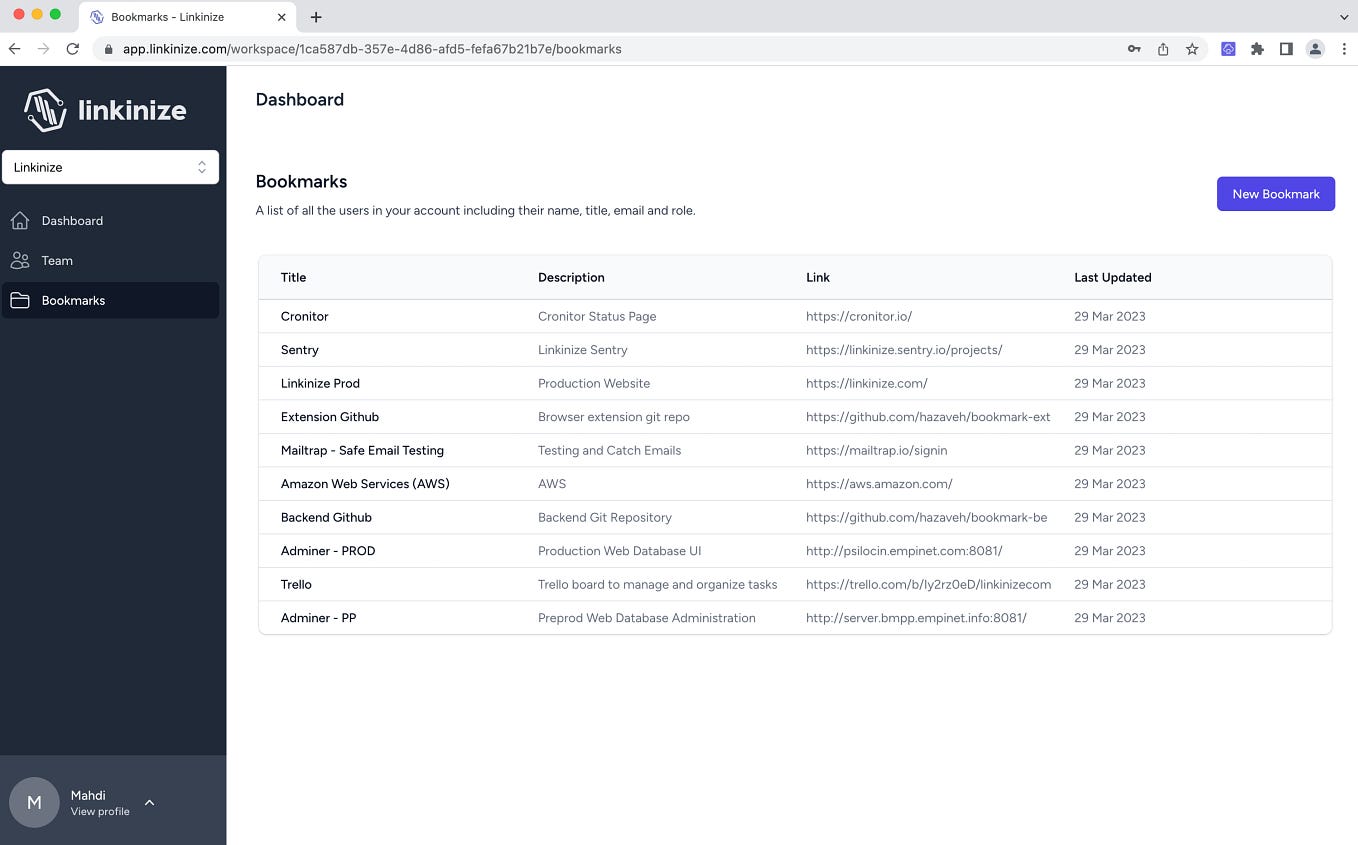The height and width of the screenshot is (845, 1358).
Task: Open the tab search chevron at top right
Action: tap(1344, 16)
